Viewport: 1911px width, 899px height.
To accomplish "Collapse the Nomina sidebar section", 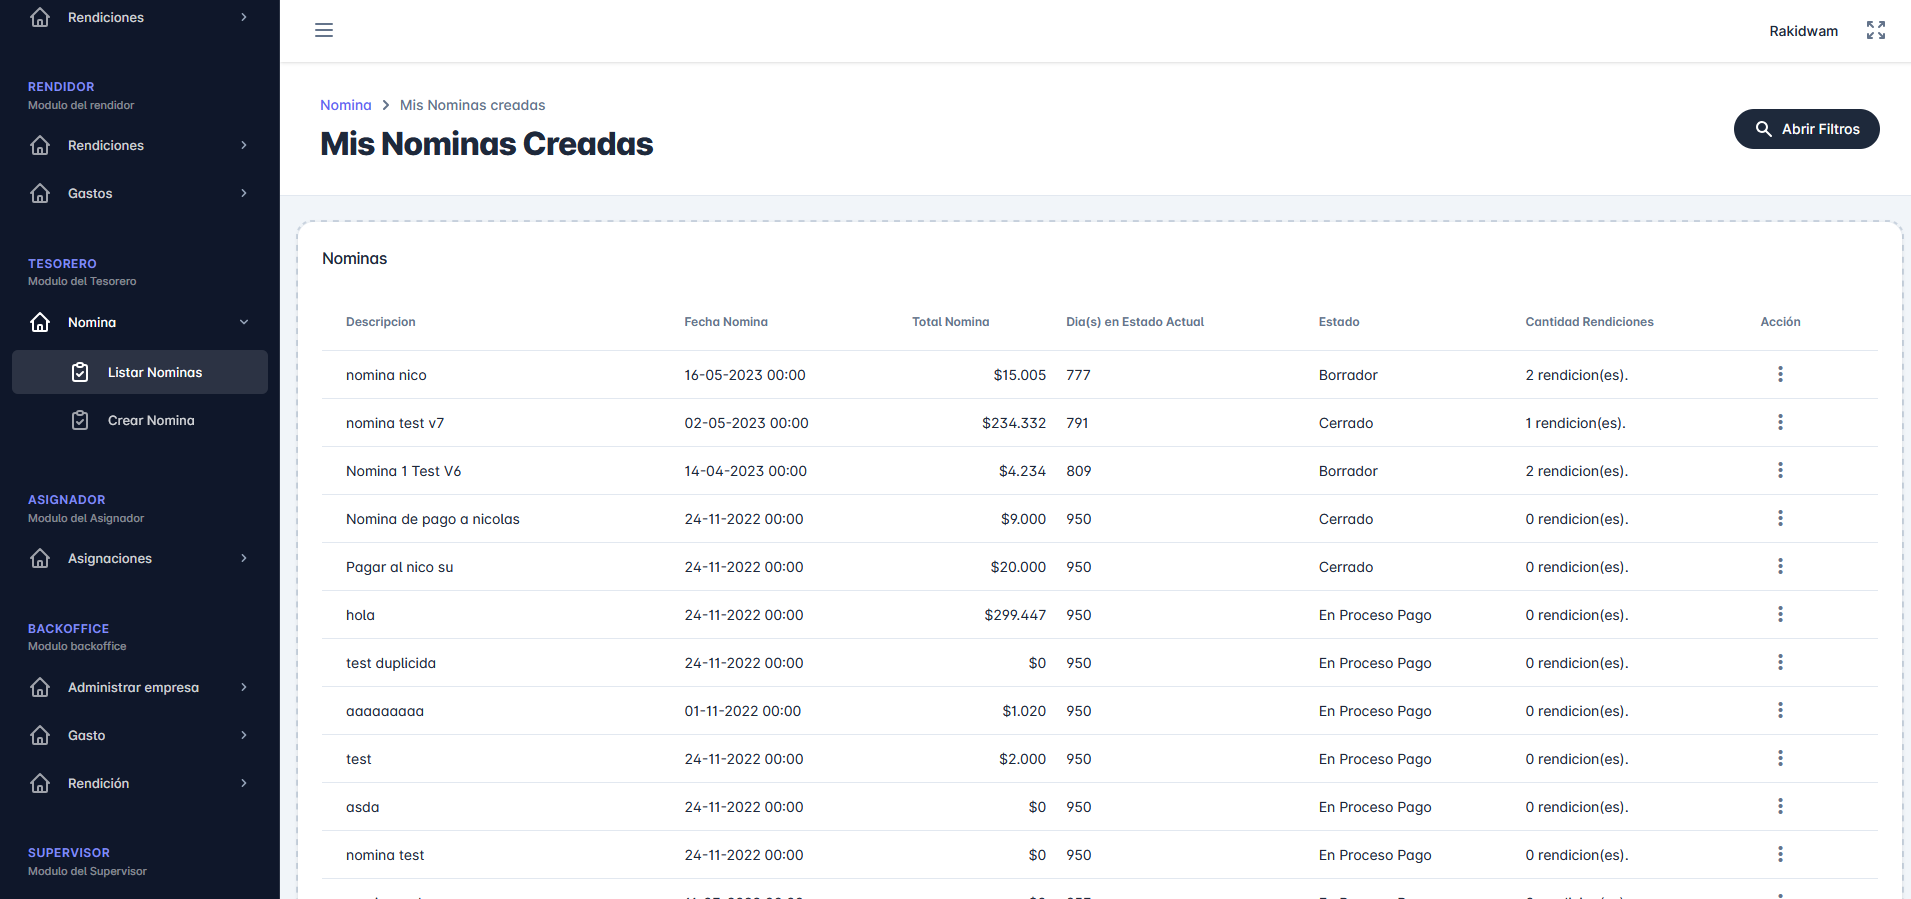I will [x=243, y=322].
